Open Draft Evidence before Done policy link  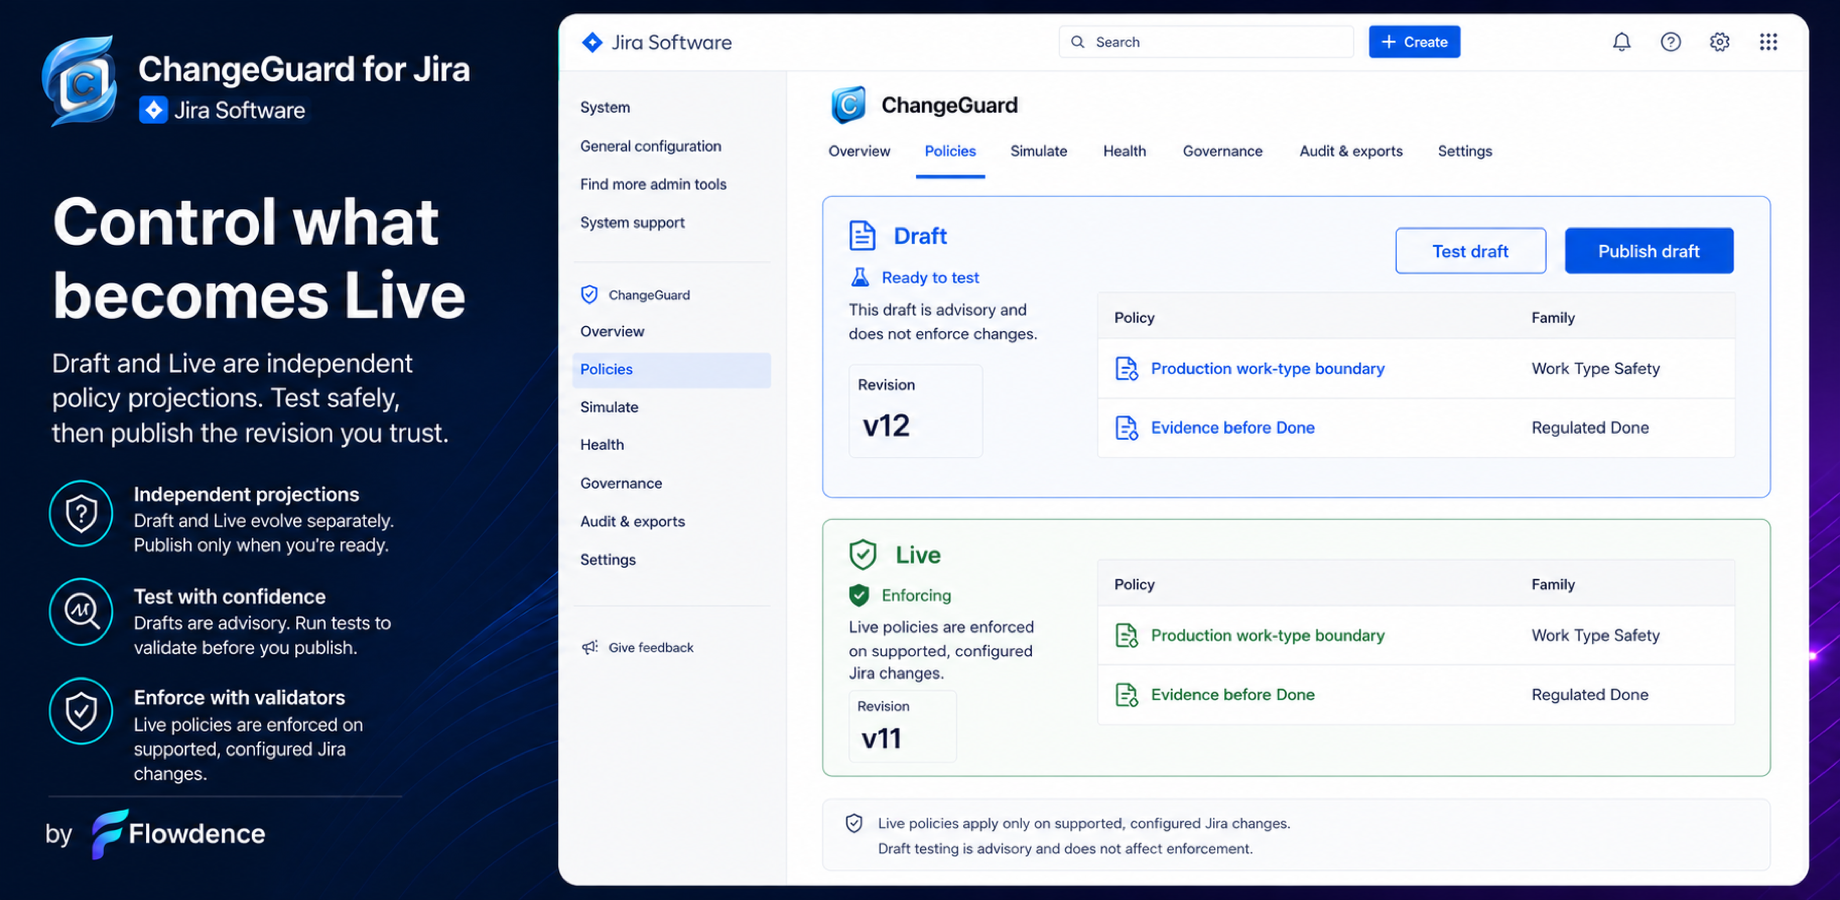coord(1233,428)
